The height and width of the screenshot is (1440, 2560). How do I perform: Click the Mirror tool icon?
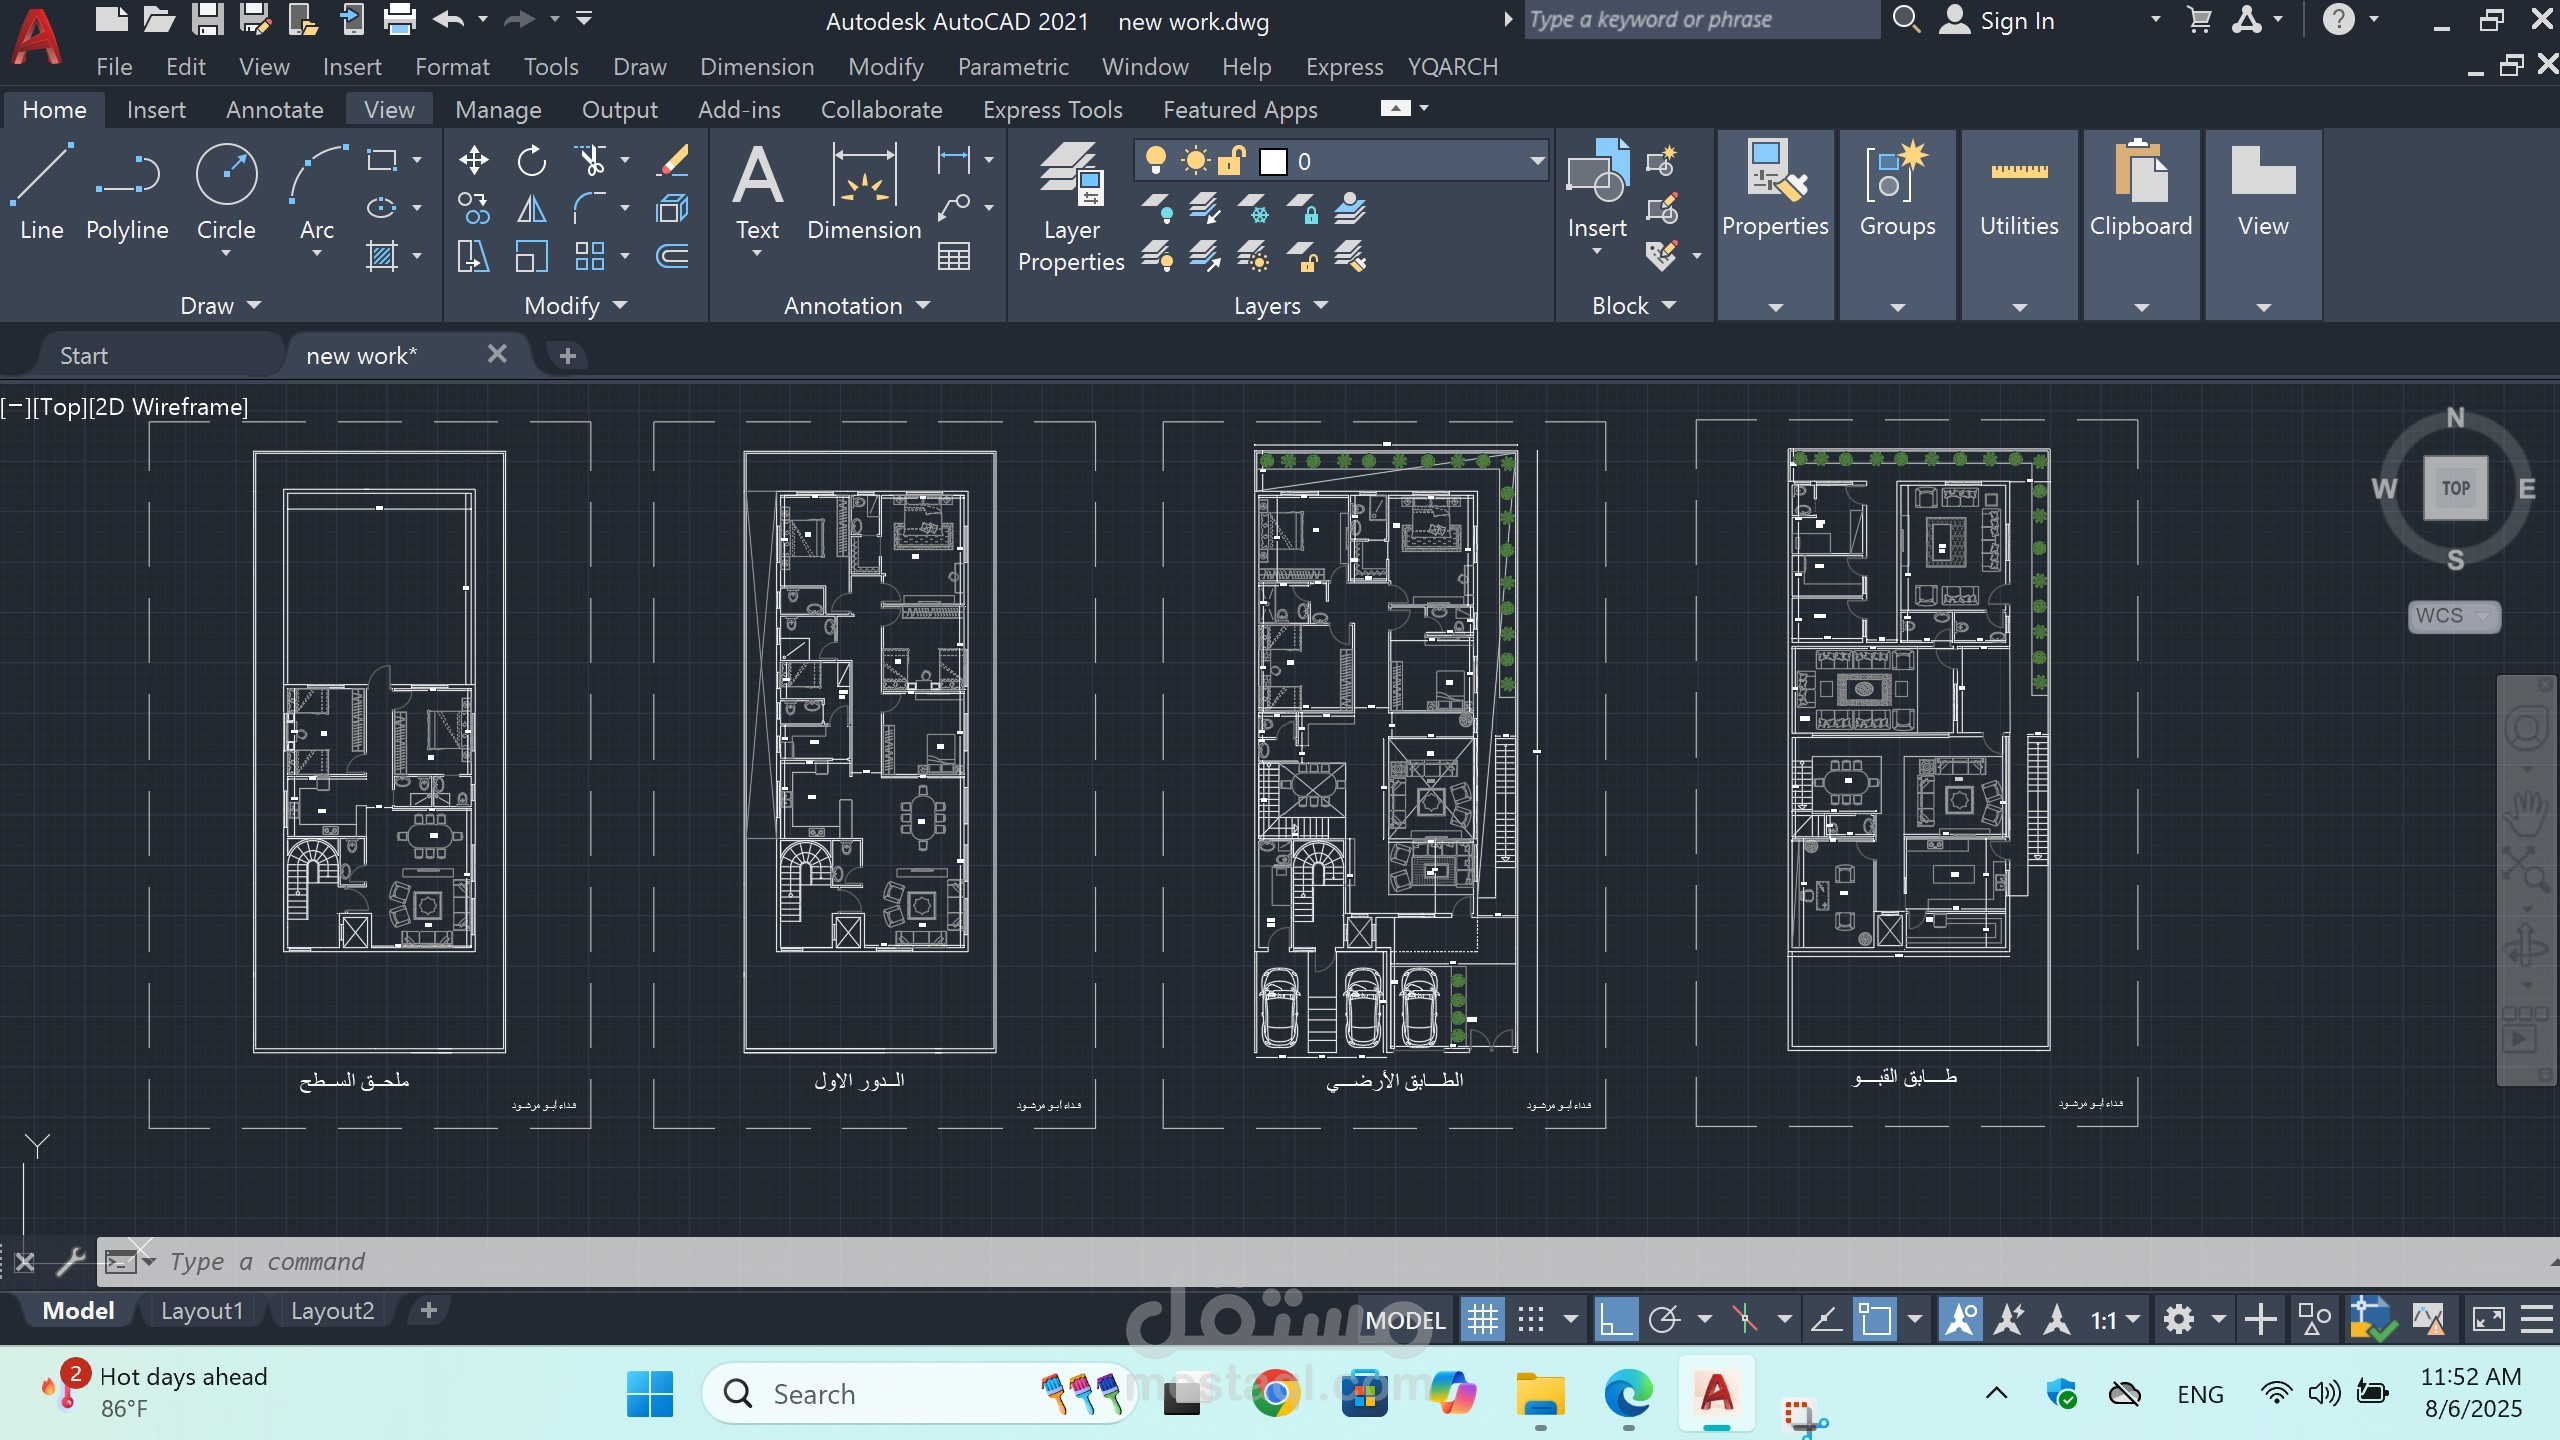pos(532,208)
